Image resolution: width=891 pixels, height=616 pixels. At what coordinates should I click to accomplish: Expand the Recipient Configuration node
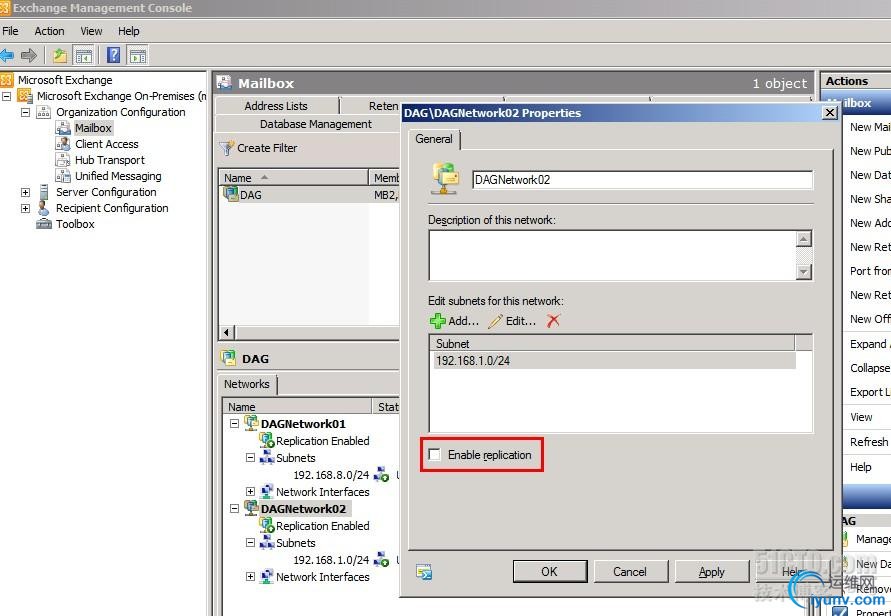point(26,208)
